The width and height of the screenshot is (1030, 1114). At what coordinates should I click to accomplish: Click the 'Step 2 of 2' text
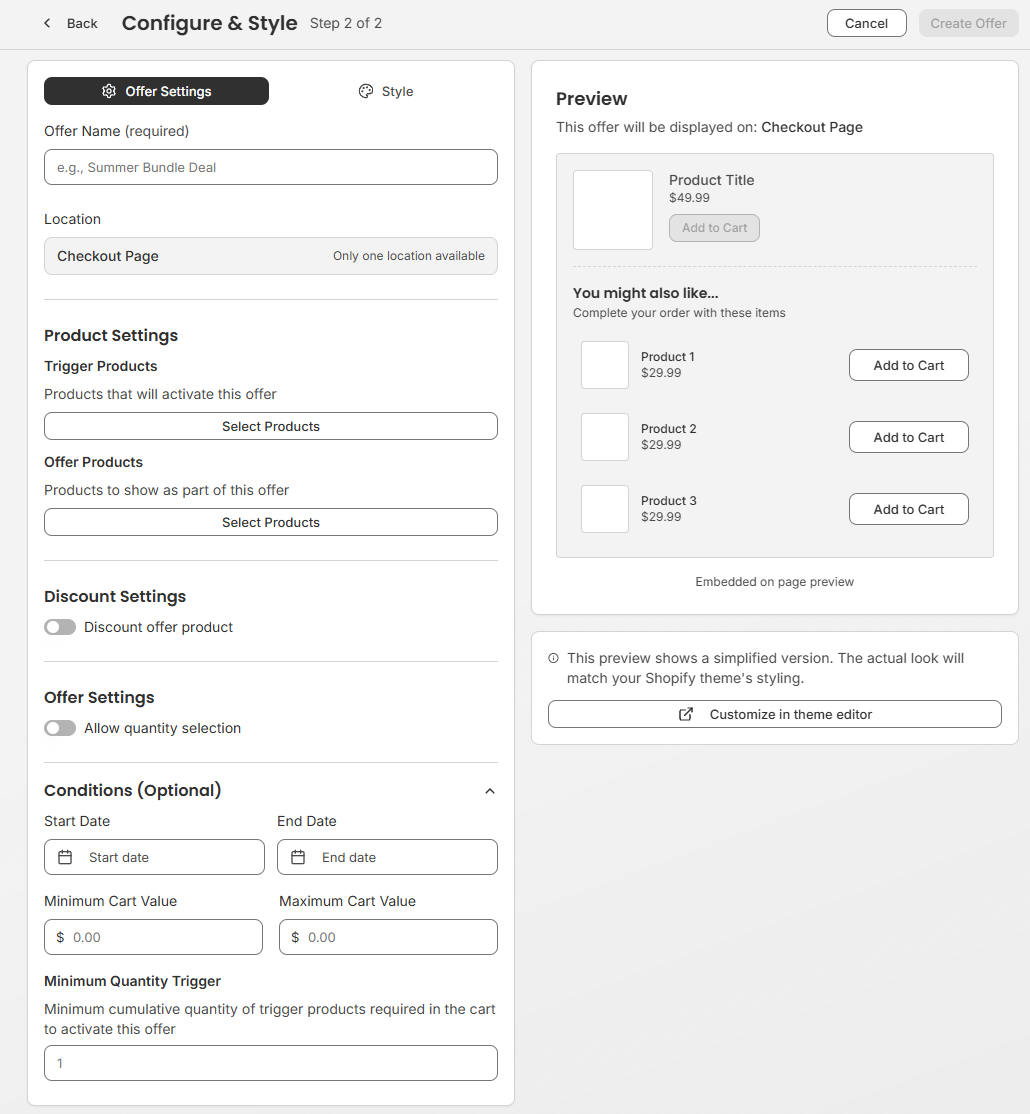[346, 23]
